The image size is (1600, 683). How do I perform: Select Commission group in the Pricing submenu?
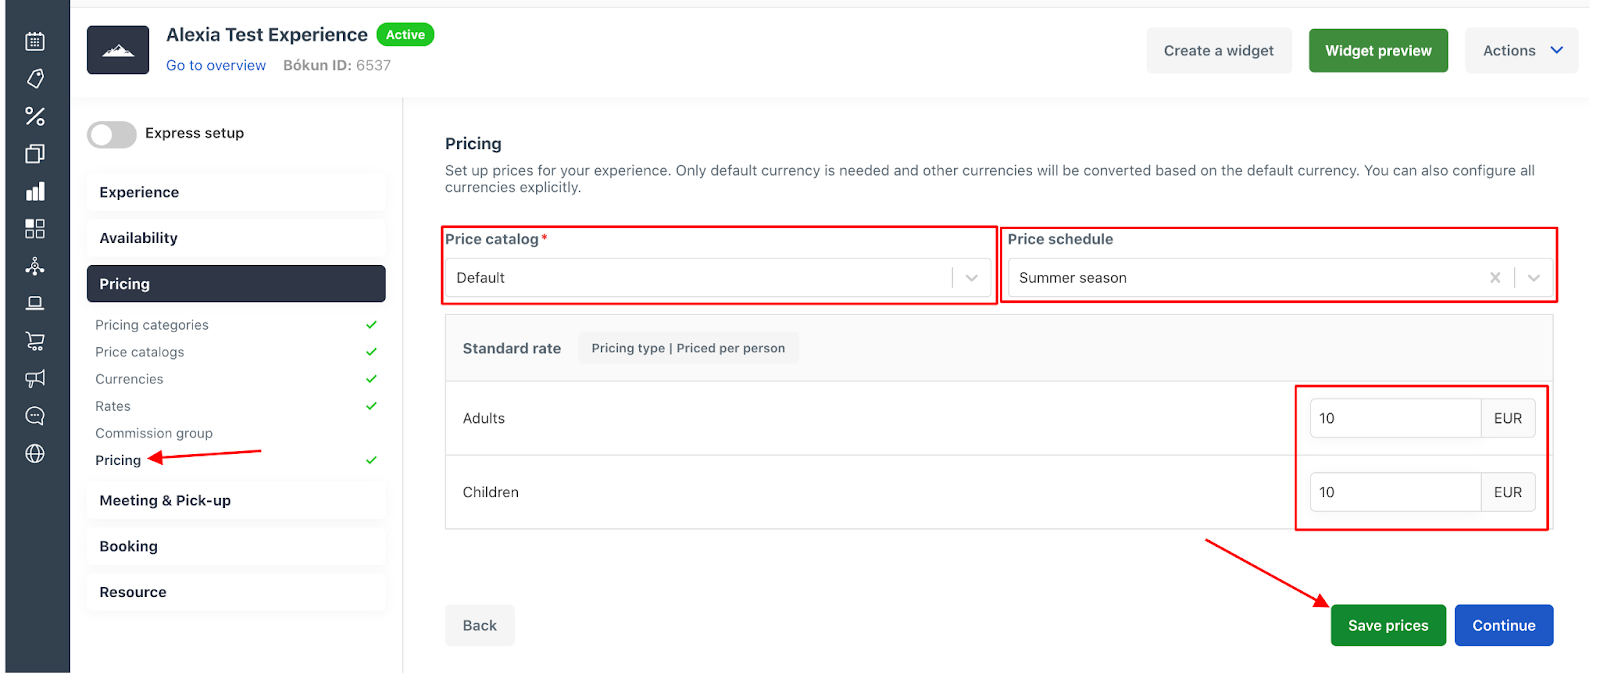(154, 433)
